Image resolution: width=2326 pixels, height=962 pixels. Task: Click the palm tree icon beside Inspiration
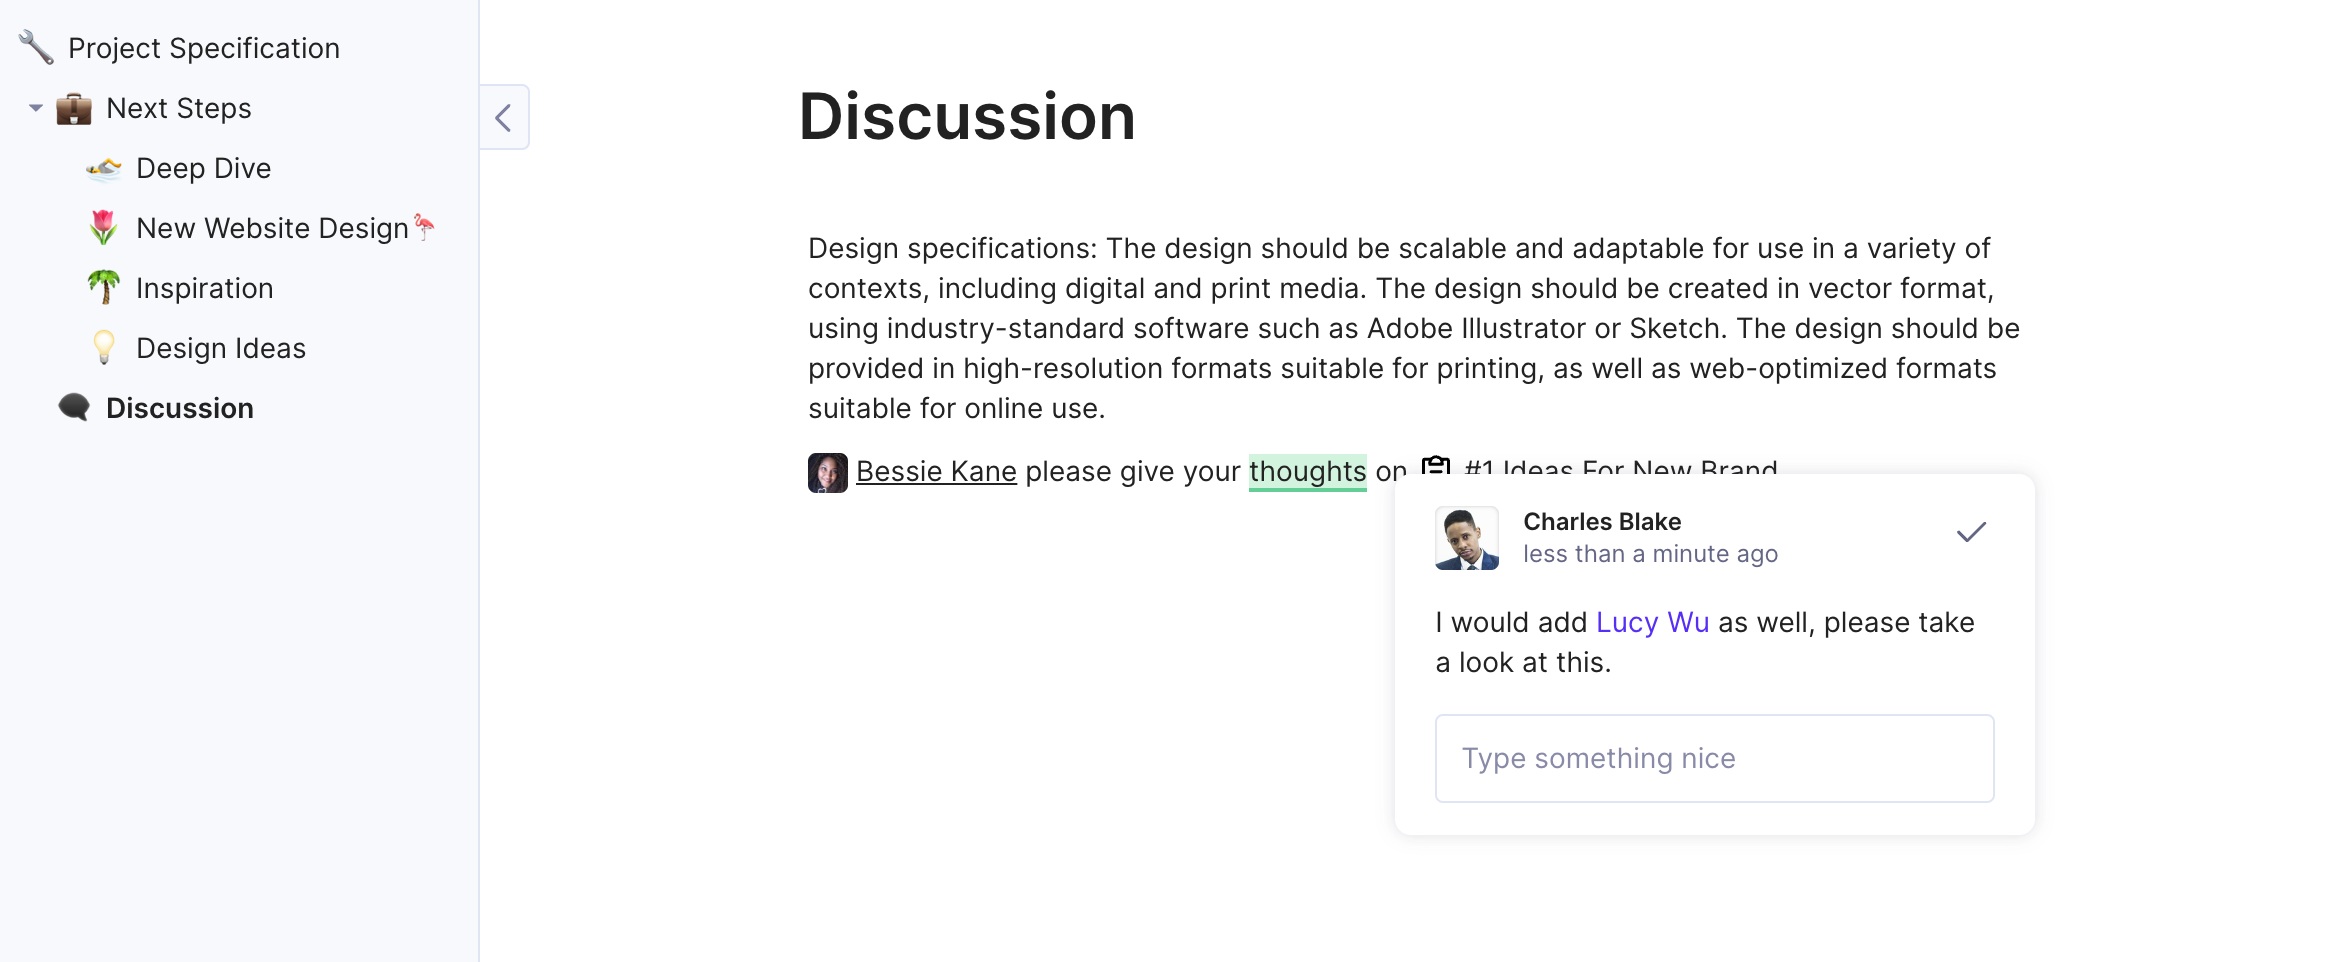[104, 287]
